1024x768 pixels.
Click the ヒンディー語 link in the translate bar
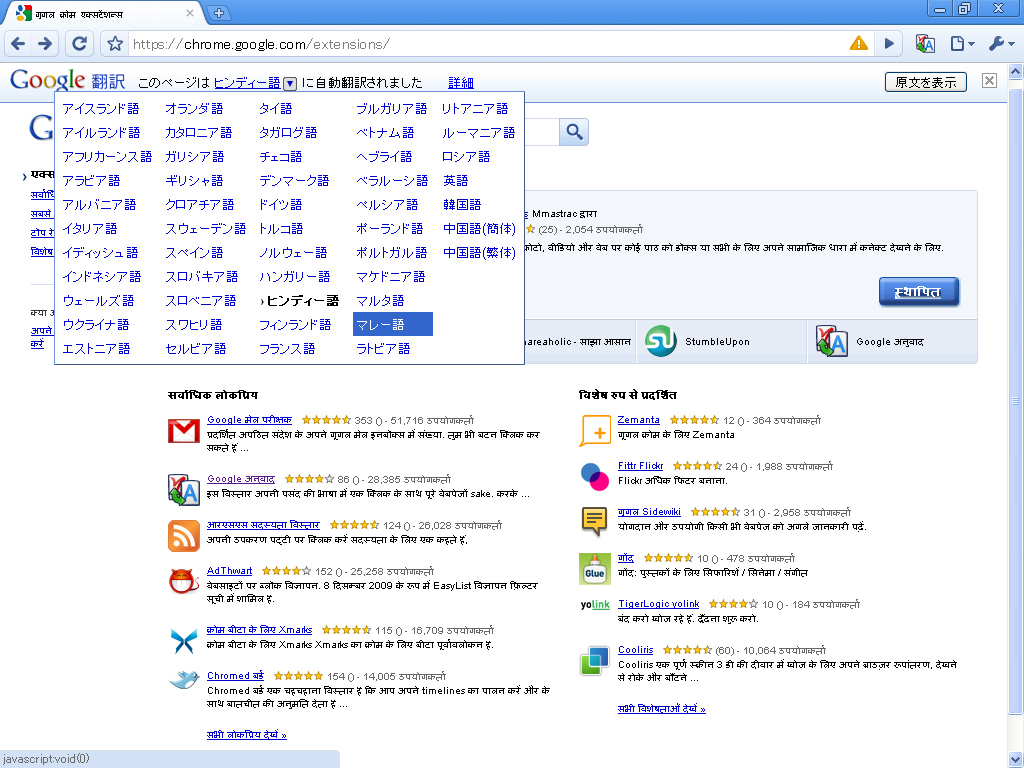pyautogui.click(x=247, y=83)
